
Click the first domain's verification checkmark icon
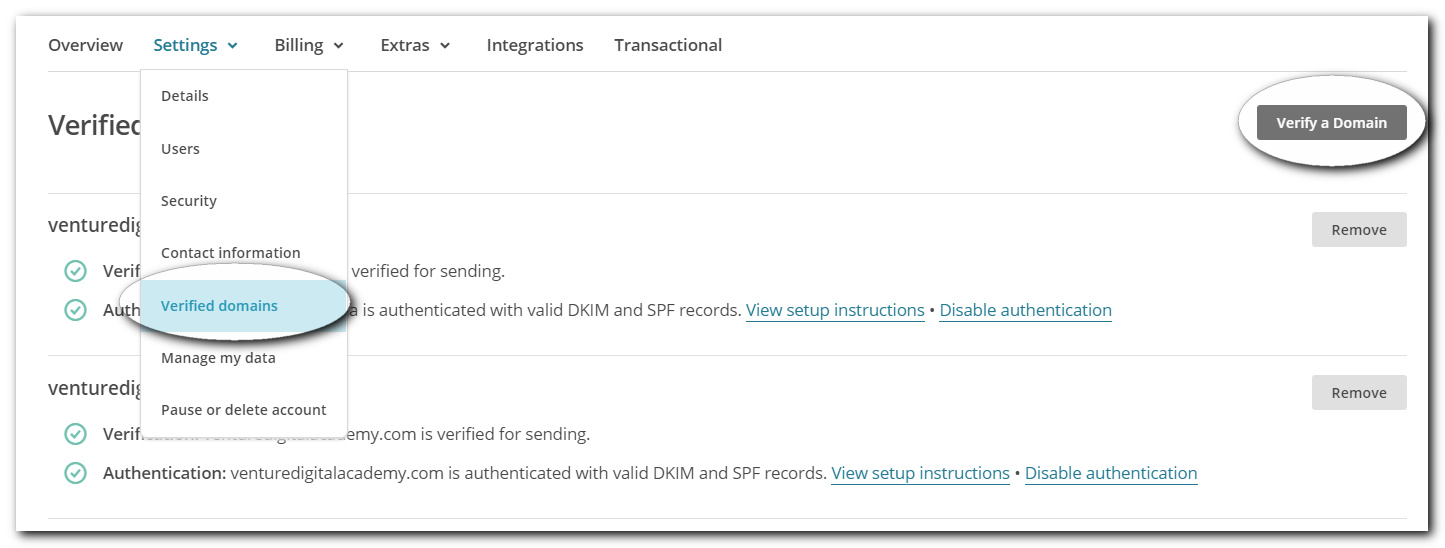[75, 271]
